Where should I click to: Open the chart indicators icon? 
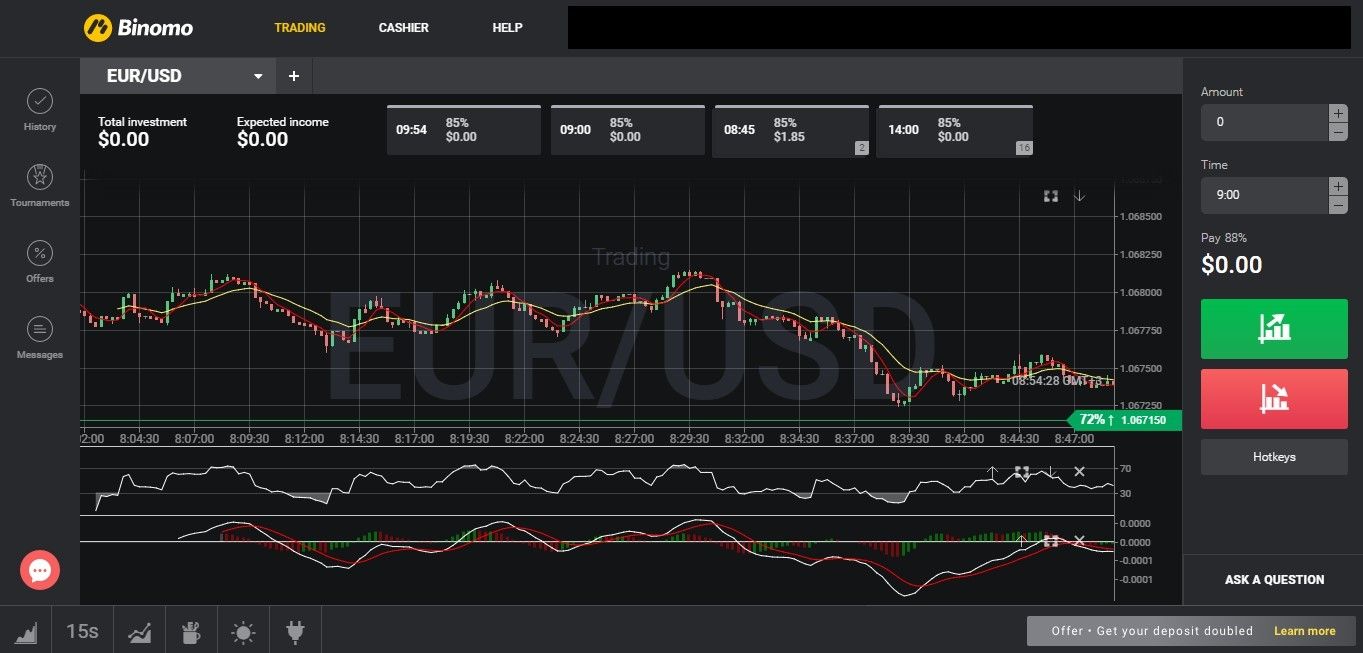(140, 632)
